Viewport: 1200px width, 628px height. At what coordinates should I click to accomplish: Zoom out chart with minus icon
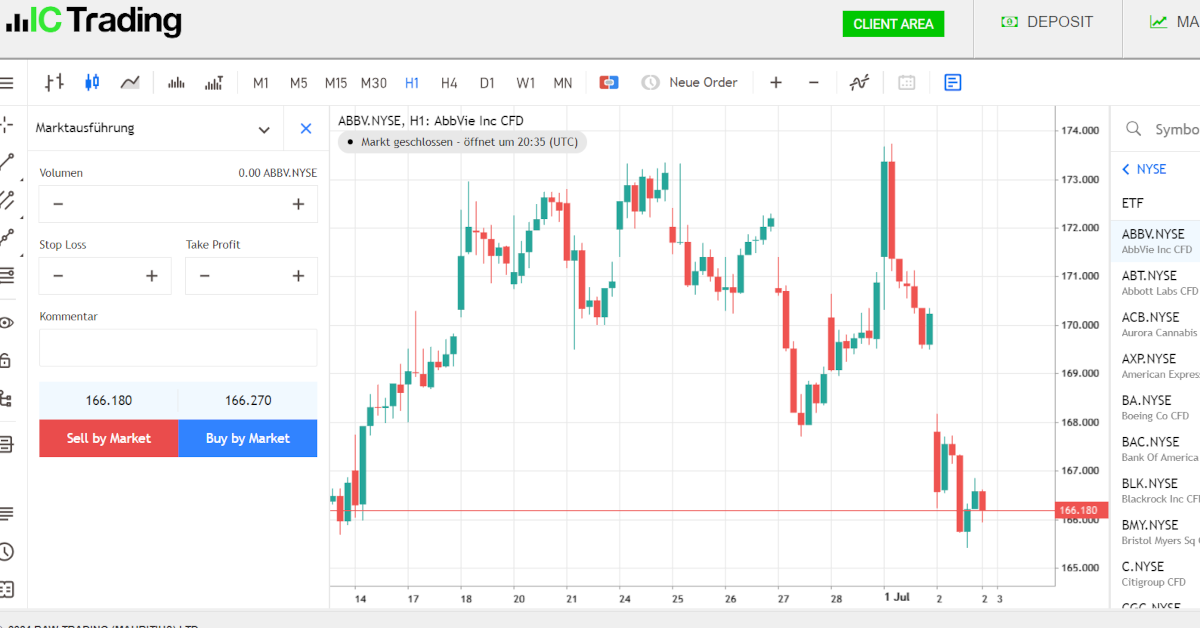(814, 83)
